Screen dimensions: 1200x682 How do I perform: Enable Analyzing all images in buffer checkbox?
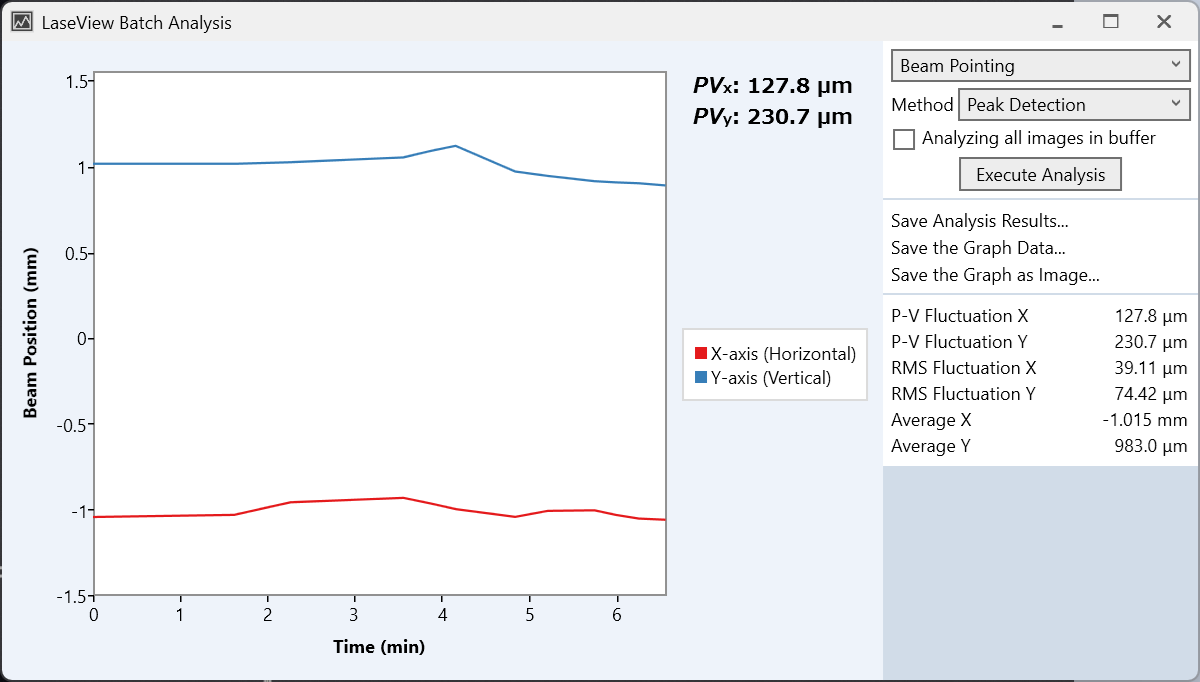904,139
